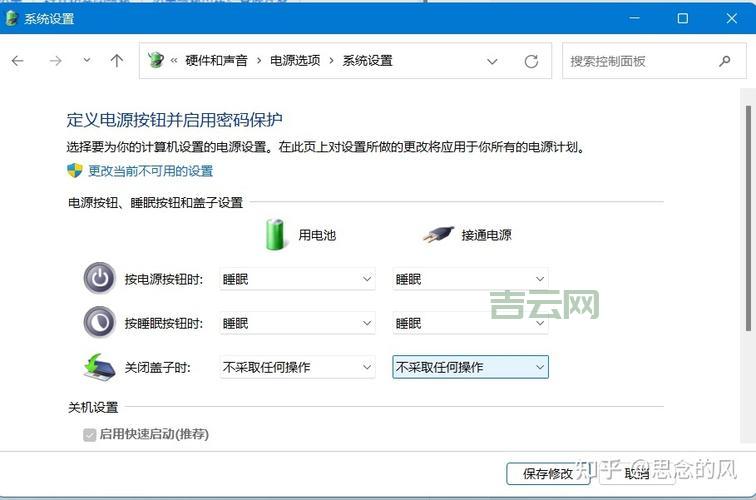Screen dimensions: 756x500
Task: Click the 系统设置 title bar icon
Action: coord(12,18)
